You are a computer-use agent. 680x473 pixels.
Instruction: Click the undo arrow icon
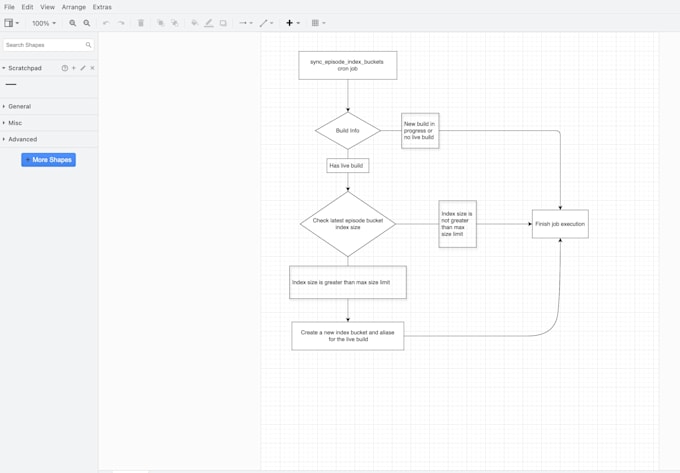(106, 23)
